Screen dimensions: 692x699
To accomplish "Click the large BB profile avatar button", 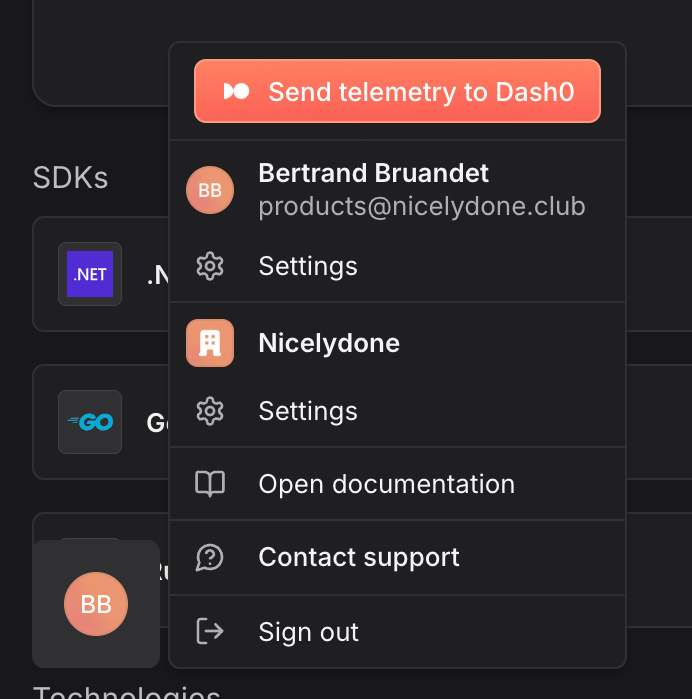I will pyautogui.click(x=96, y=604).
